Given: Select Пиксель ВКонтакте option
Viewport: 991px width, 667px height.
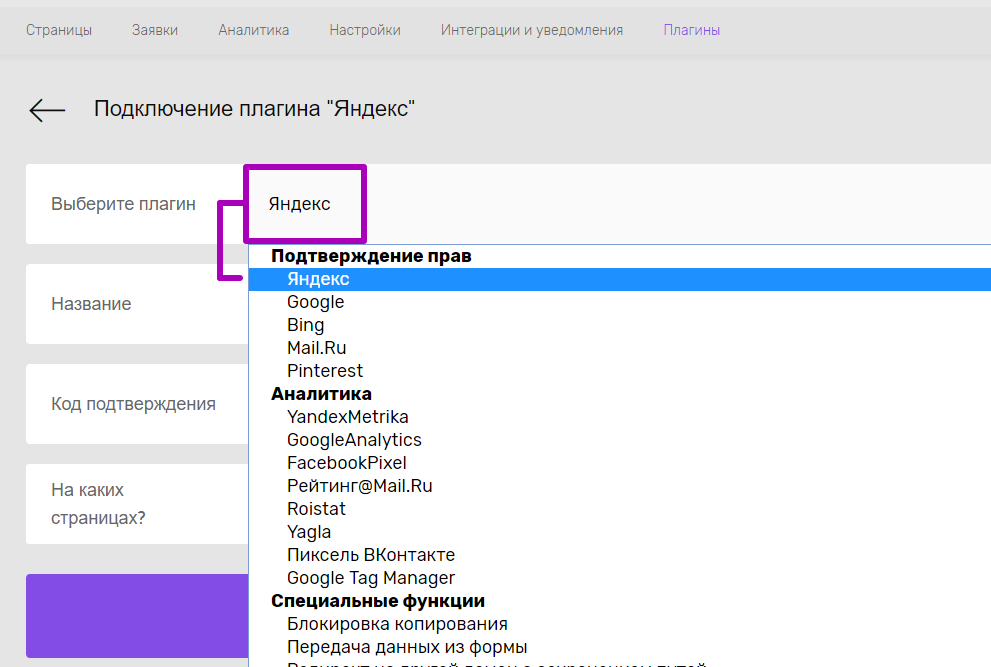Looking at the screenshot, I should click(x=619, y=554).
